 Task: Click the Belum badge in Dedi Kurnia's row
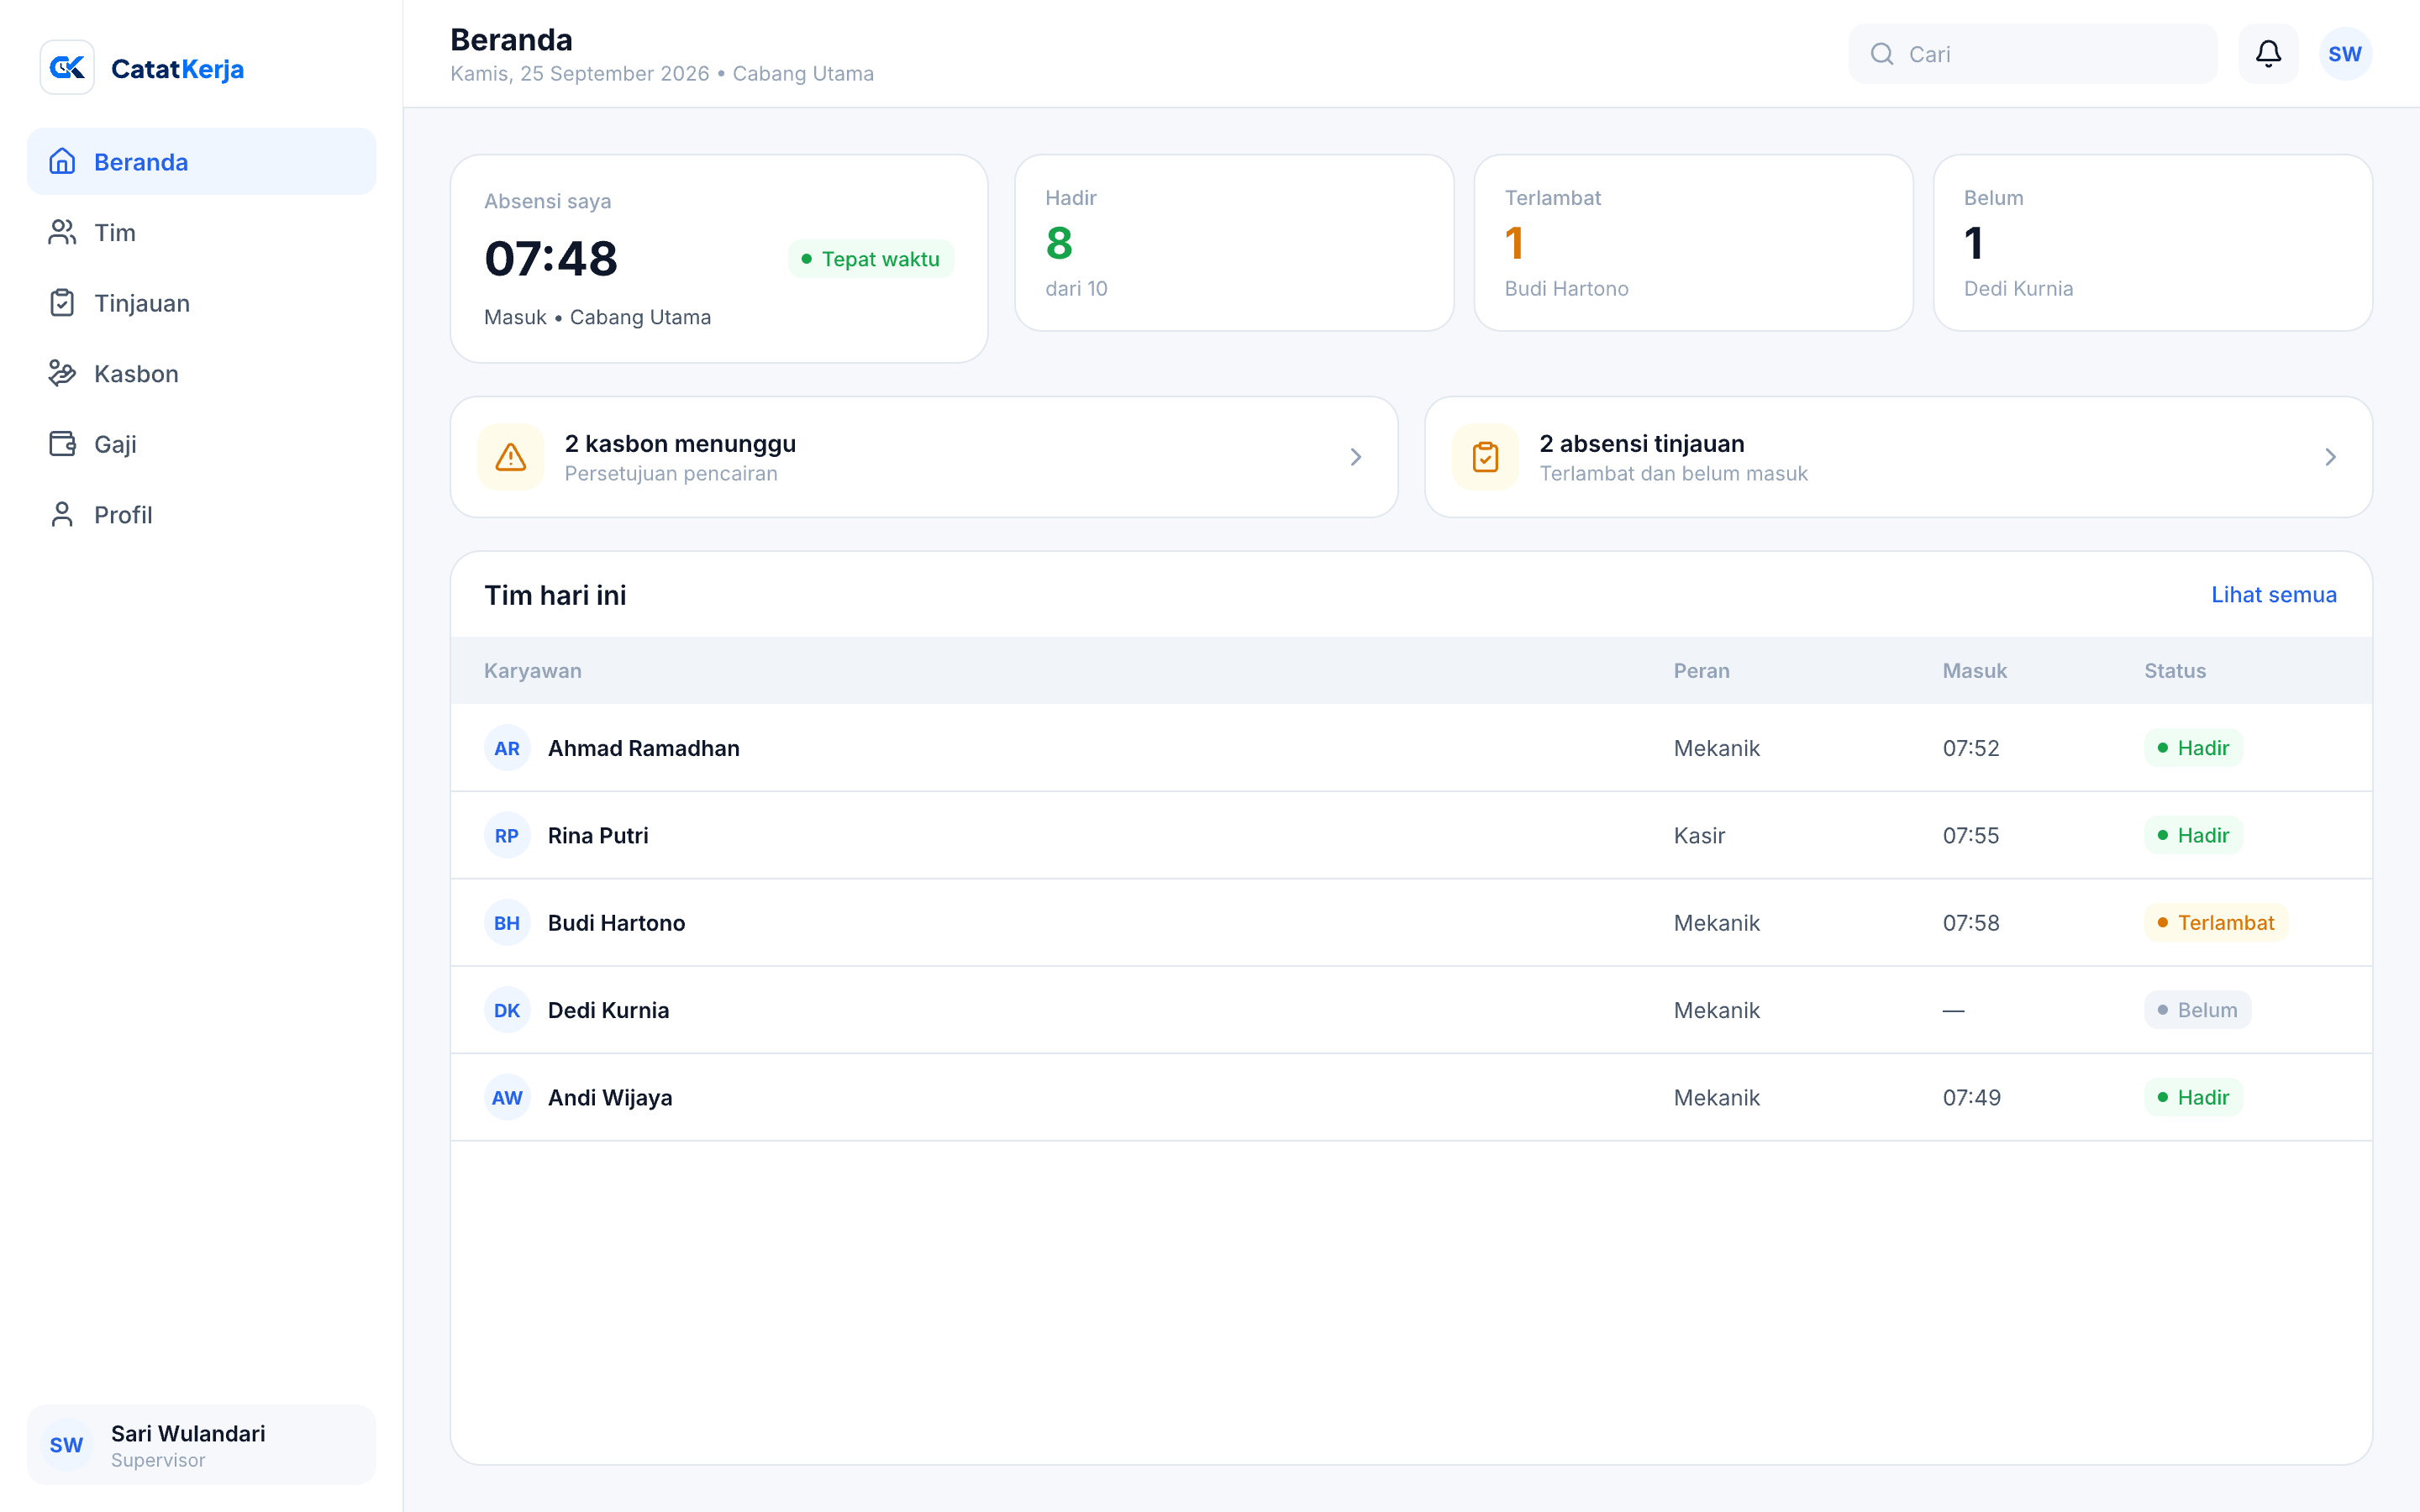(2197, 1010)
